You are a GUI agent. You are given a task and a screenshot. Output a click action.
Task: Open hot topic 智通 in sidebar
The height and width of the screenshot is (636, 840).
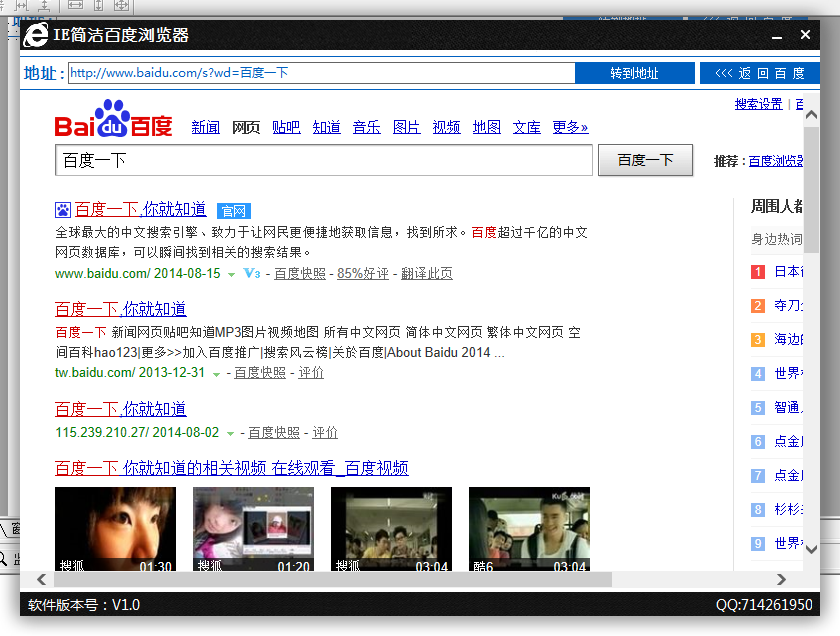[788, 408]
